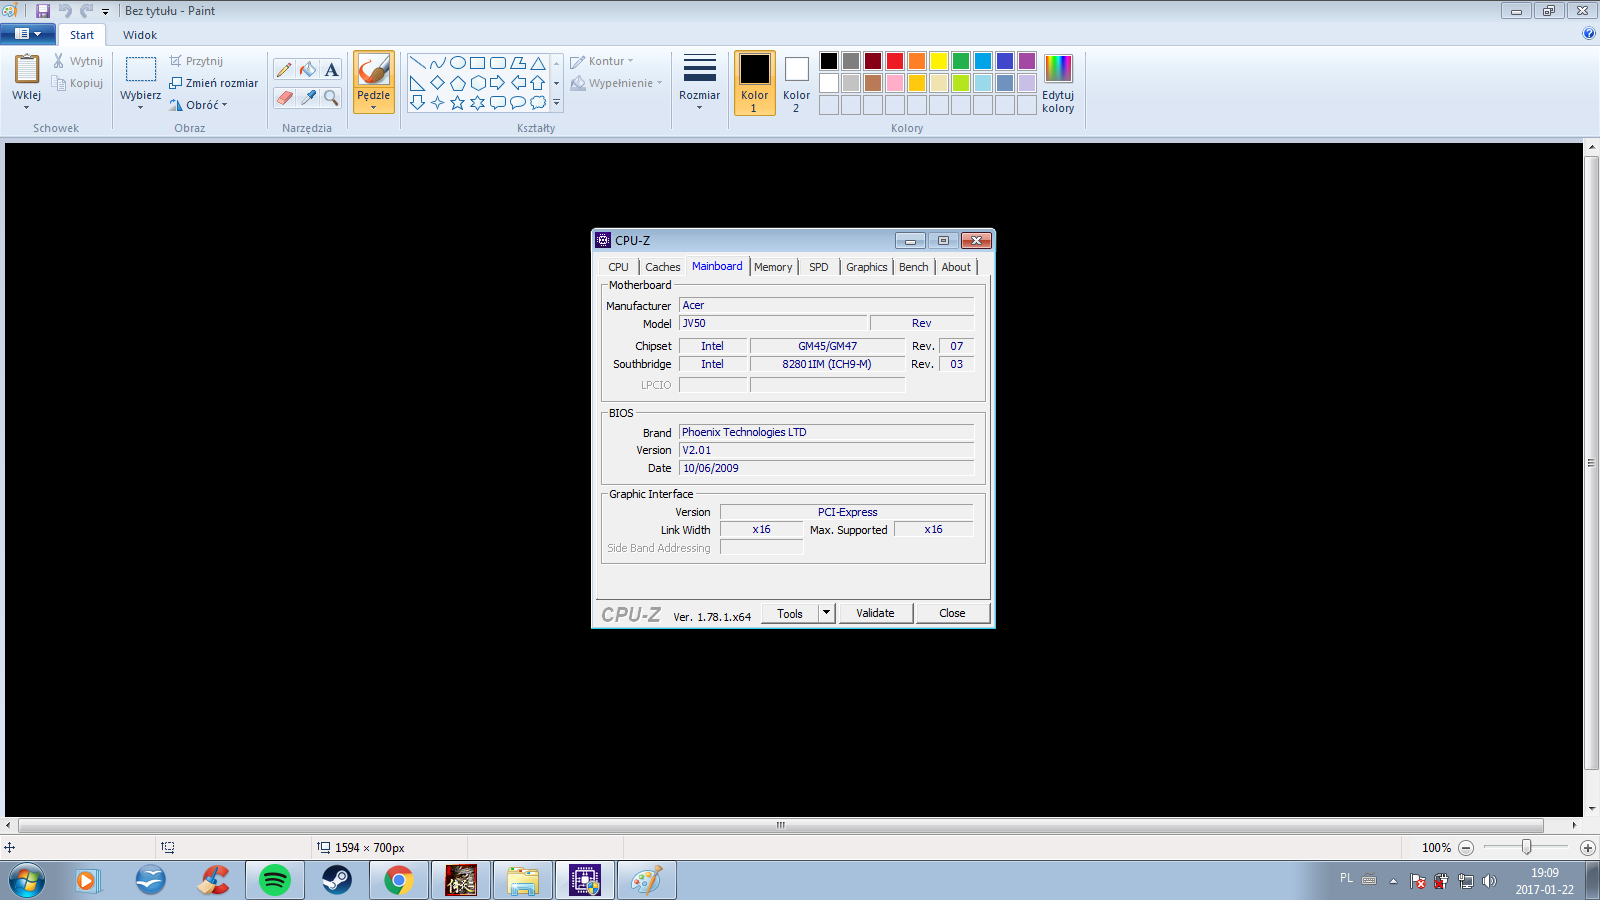
Task: Click the Redo arrow in the title bar
Action: click(86, 11)
